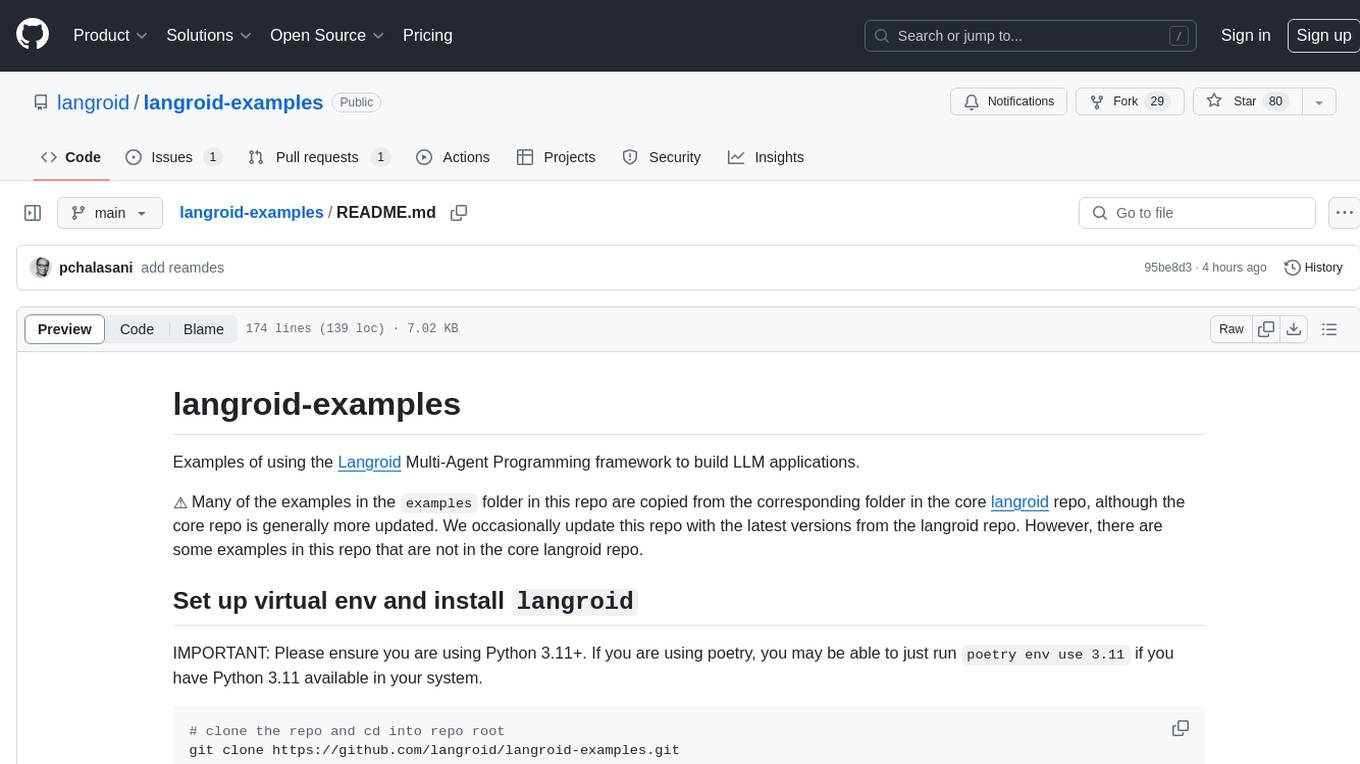Click the Set up virtual env heading
This screenshot has width=1360, height=764.
405,601
